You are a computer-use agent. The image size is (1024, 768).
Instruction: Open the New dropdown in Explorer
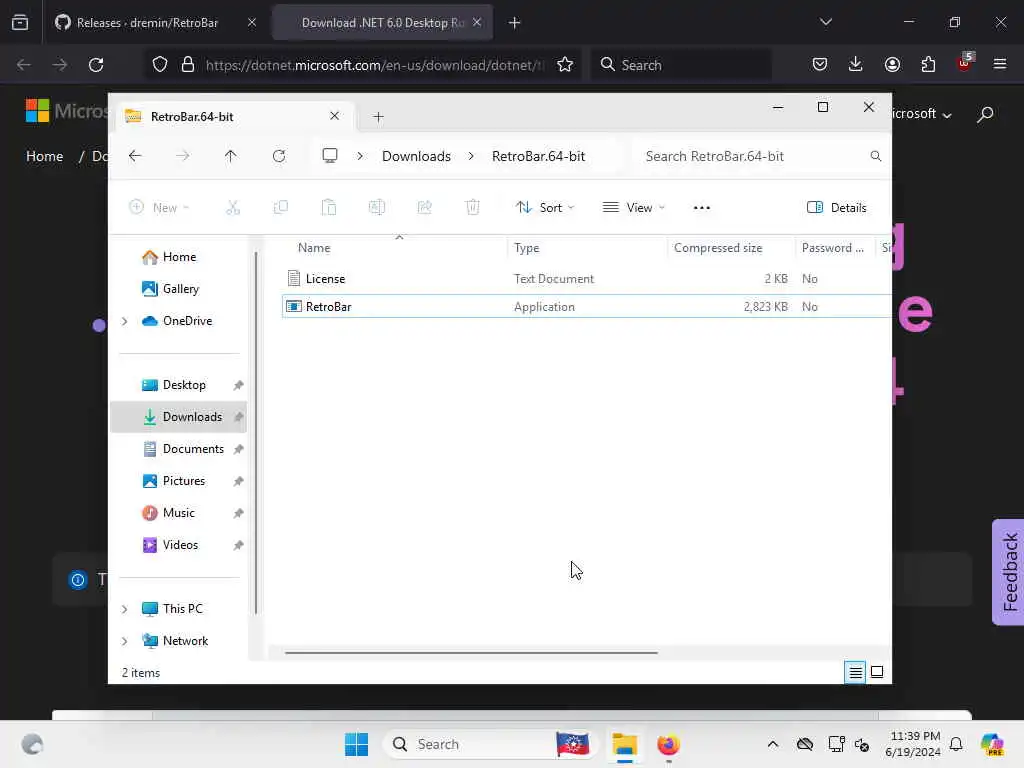coord(159,208)
